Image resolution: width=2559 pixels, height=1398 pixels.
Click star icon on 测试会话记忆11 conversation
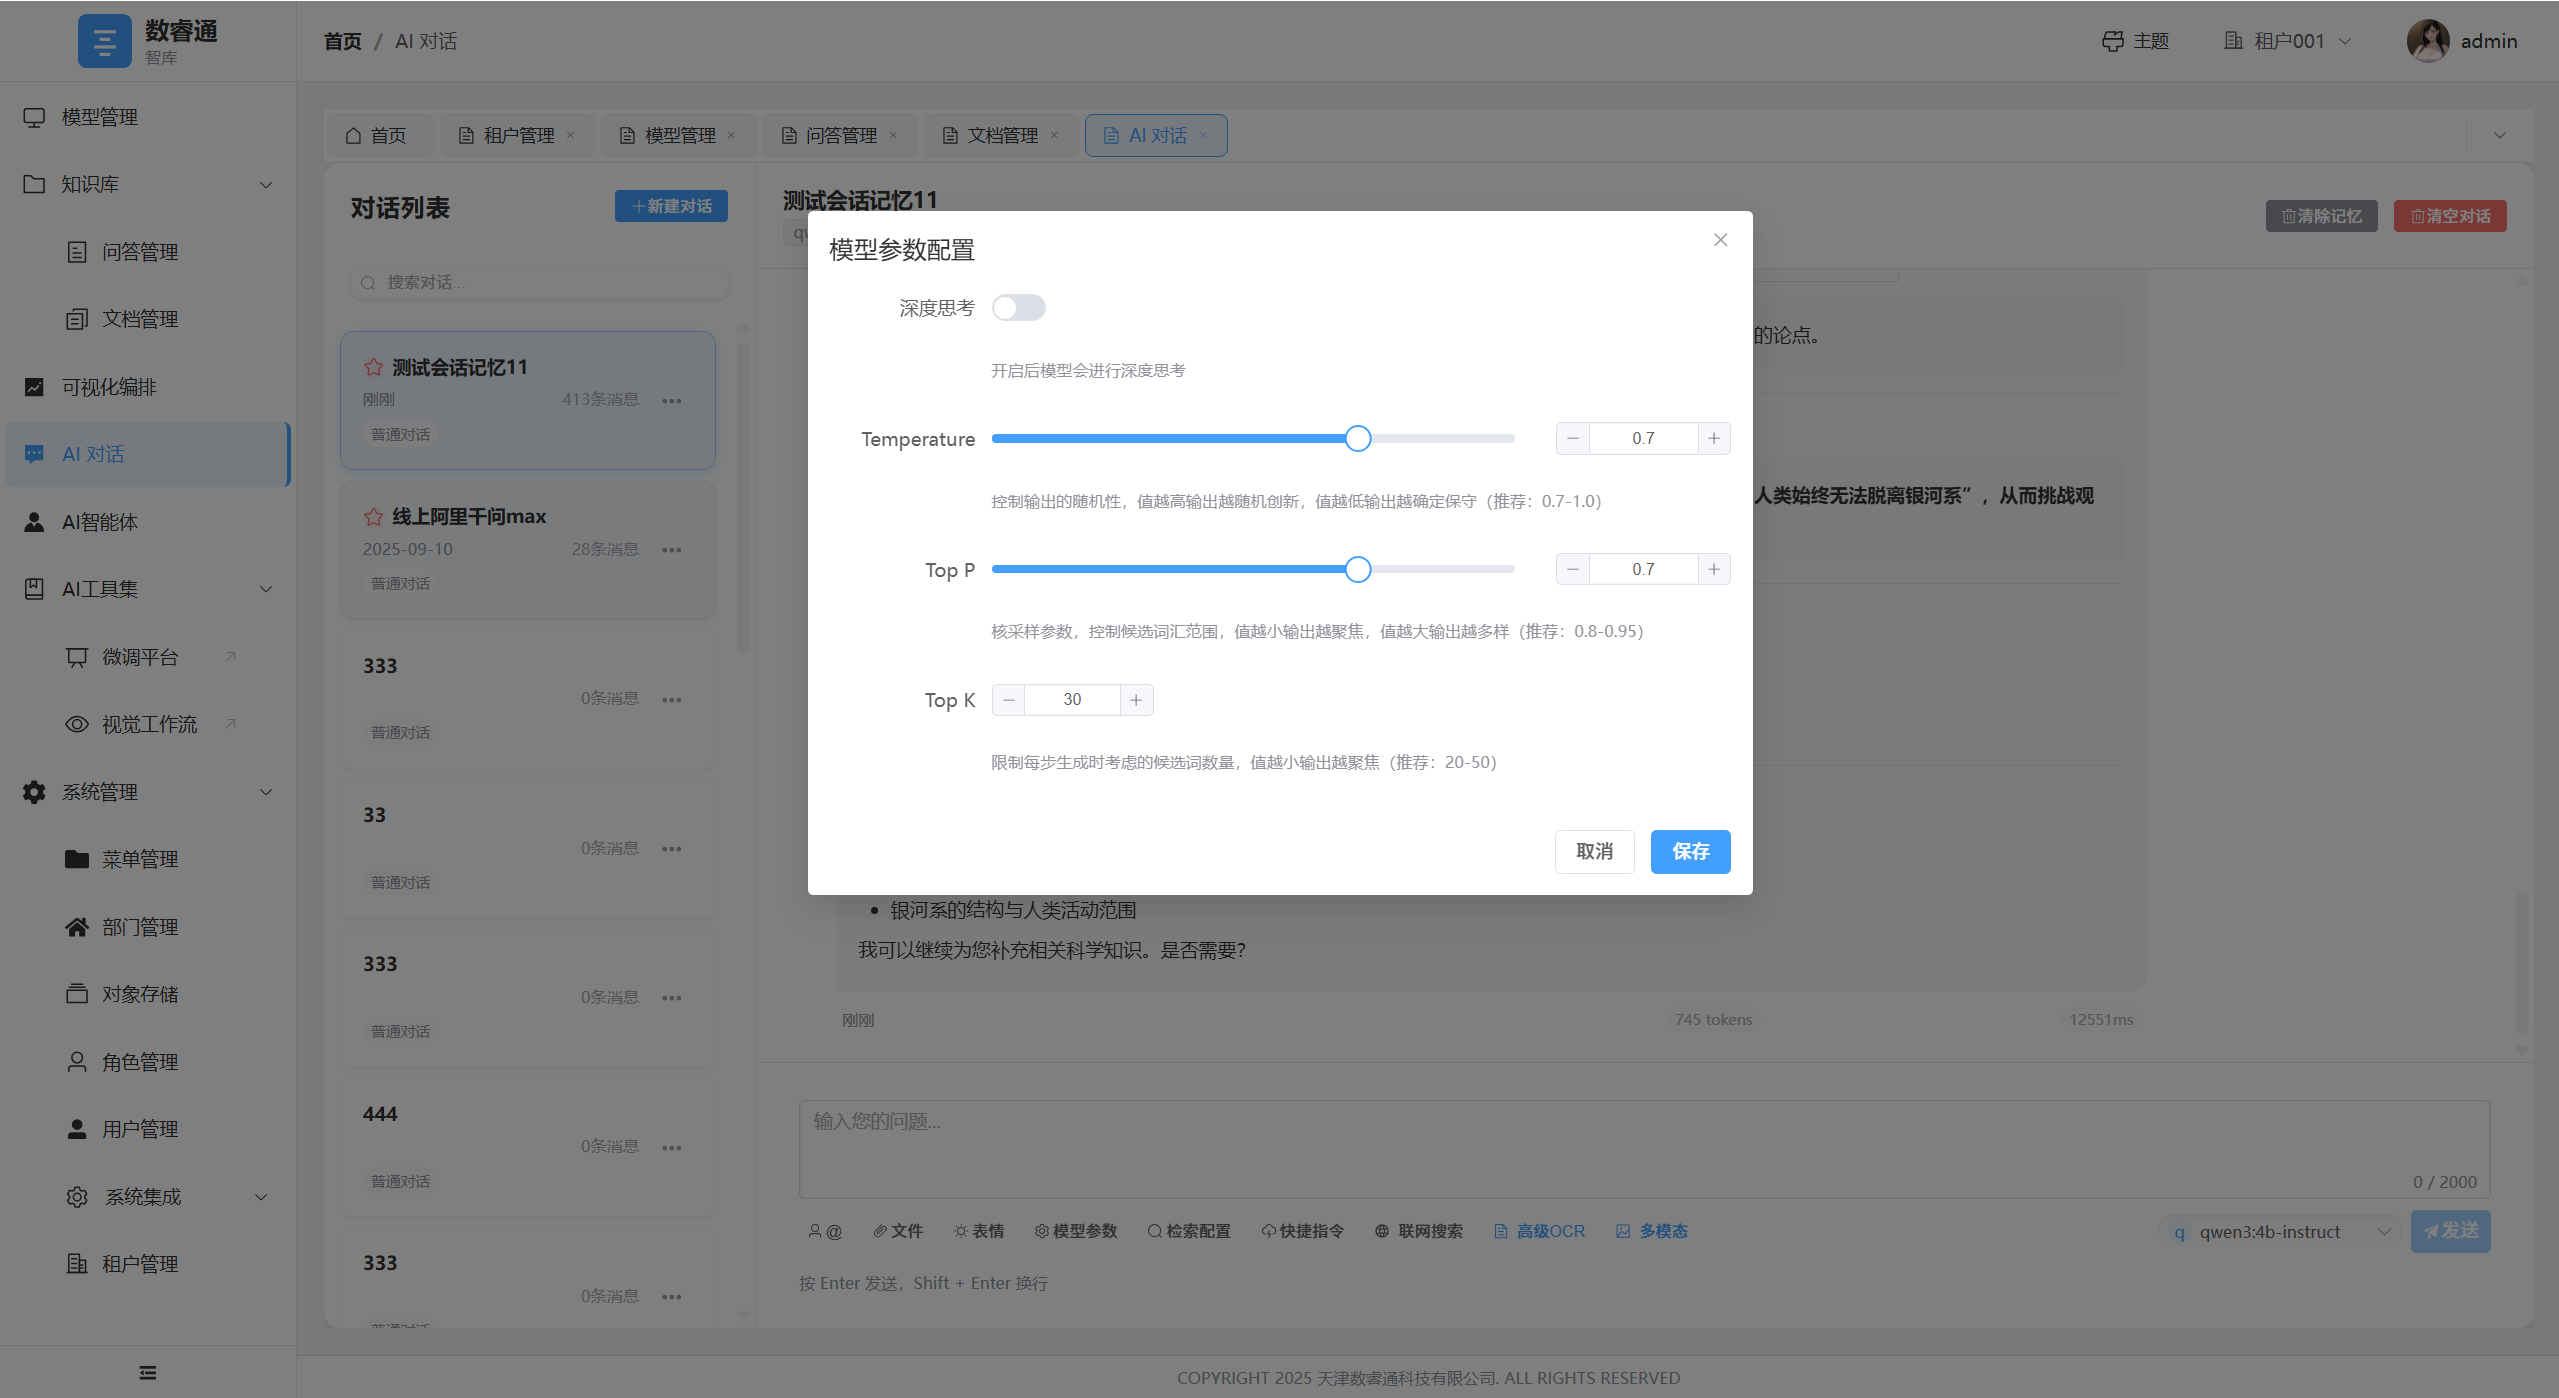click(374, 367)
